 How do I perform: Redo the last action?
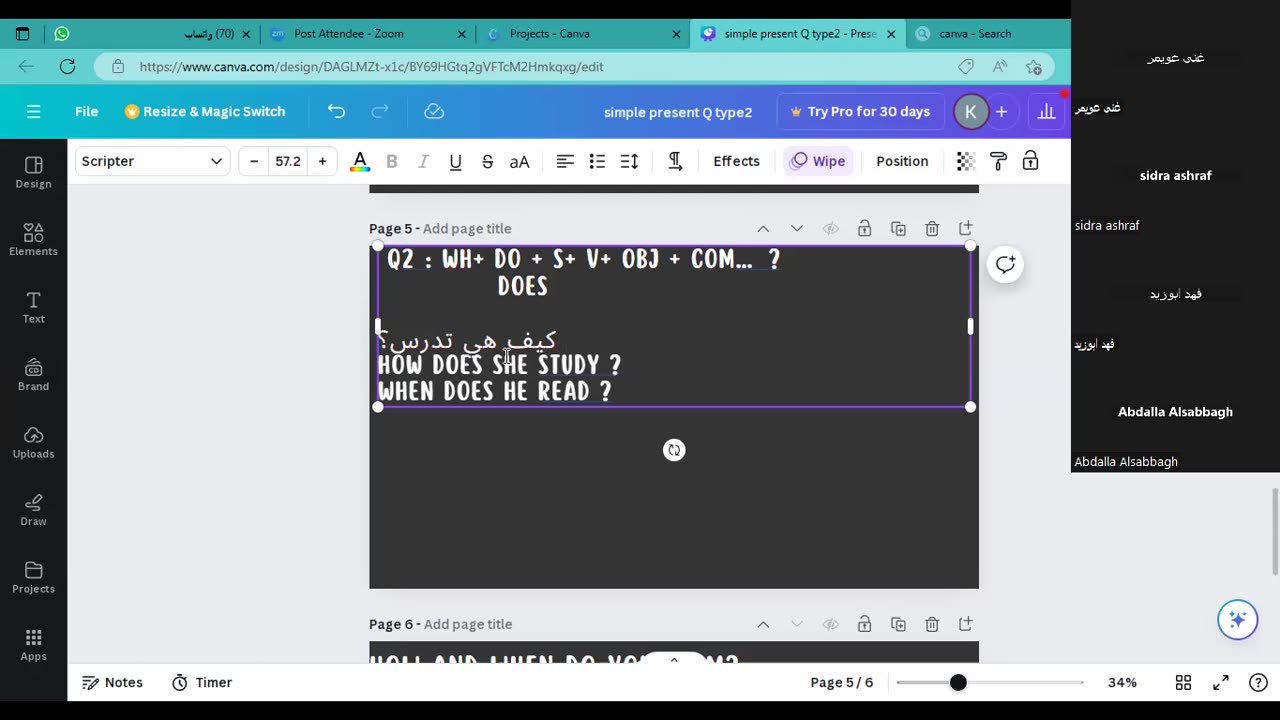click(380, 112)
